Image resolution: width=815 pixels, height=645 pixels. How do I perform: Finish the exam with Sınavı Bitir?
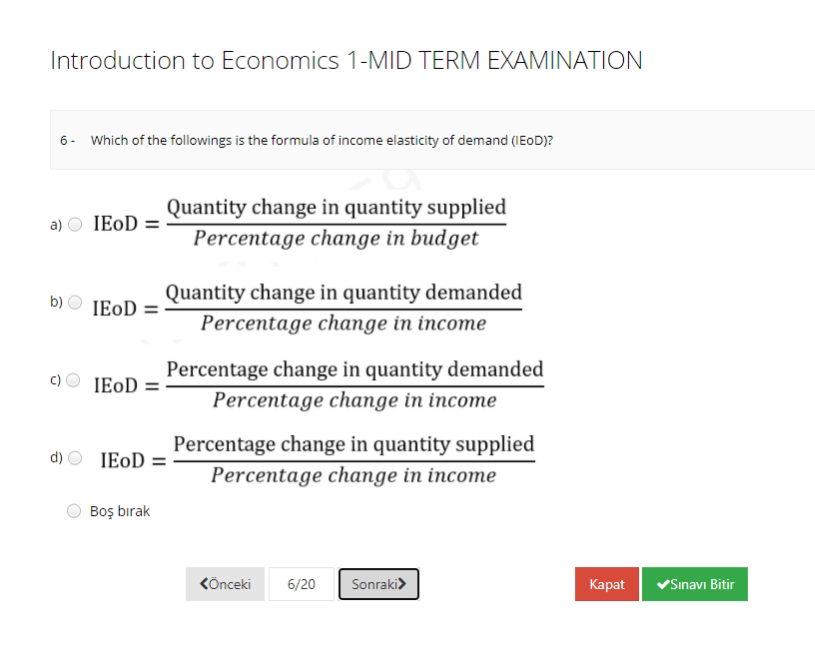pyautogui.click(x=694, y=584)
